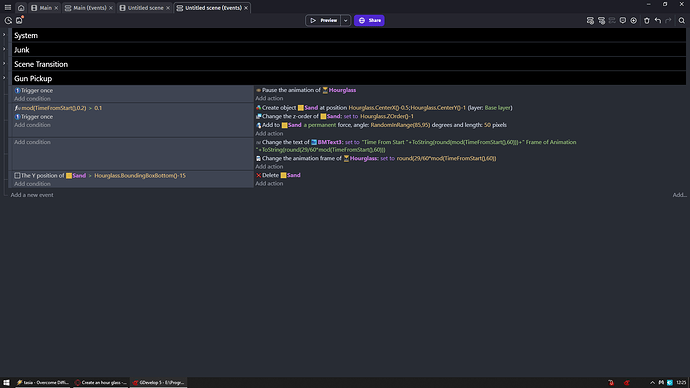690x388 pixels.
Task: Add condition under first Trigger once
Action: [32, 99]
